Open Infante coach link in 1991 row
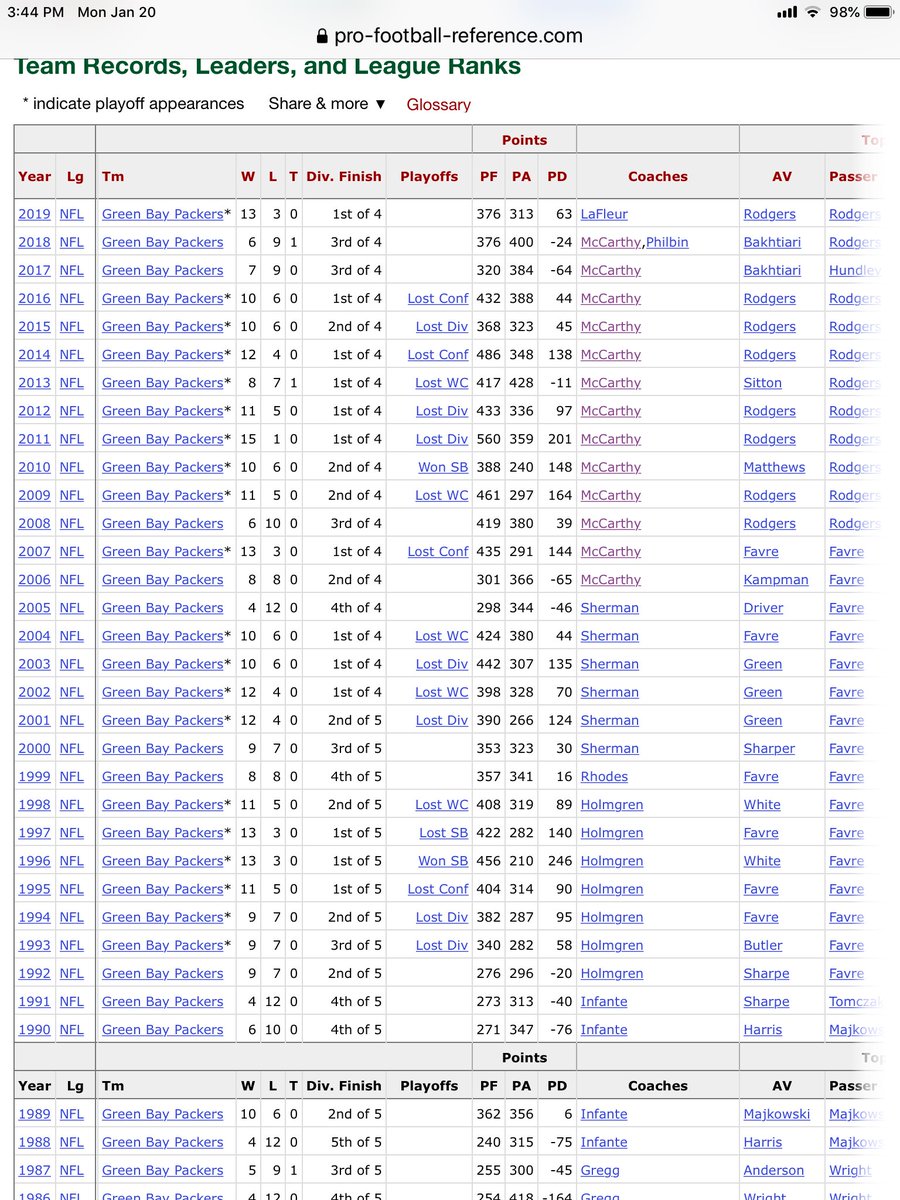900x1200 pixels. click(605, 1001)
